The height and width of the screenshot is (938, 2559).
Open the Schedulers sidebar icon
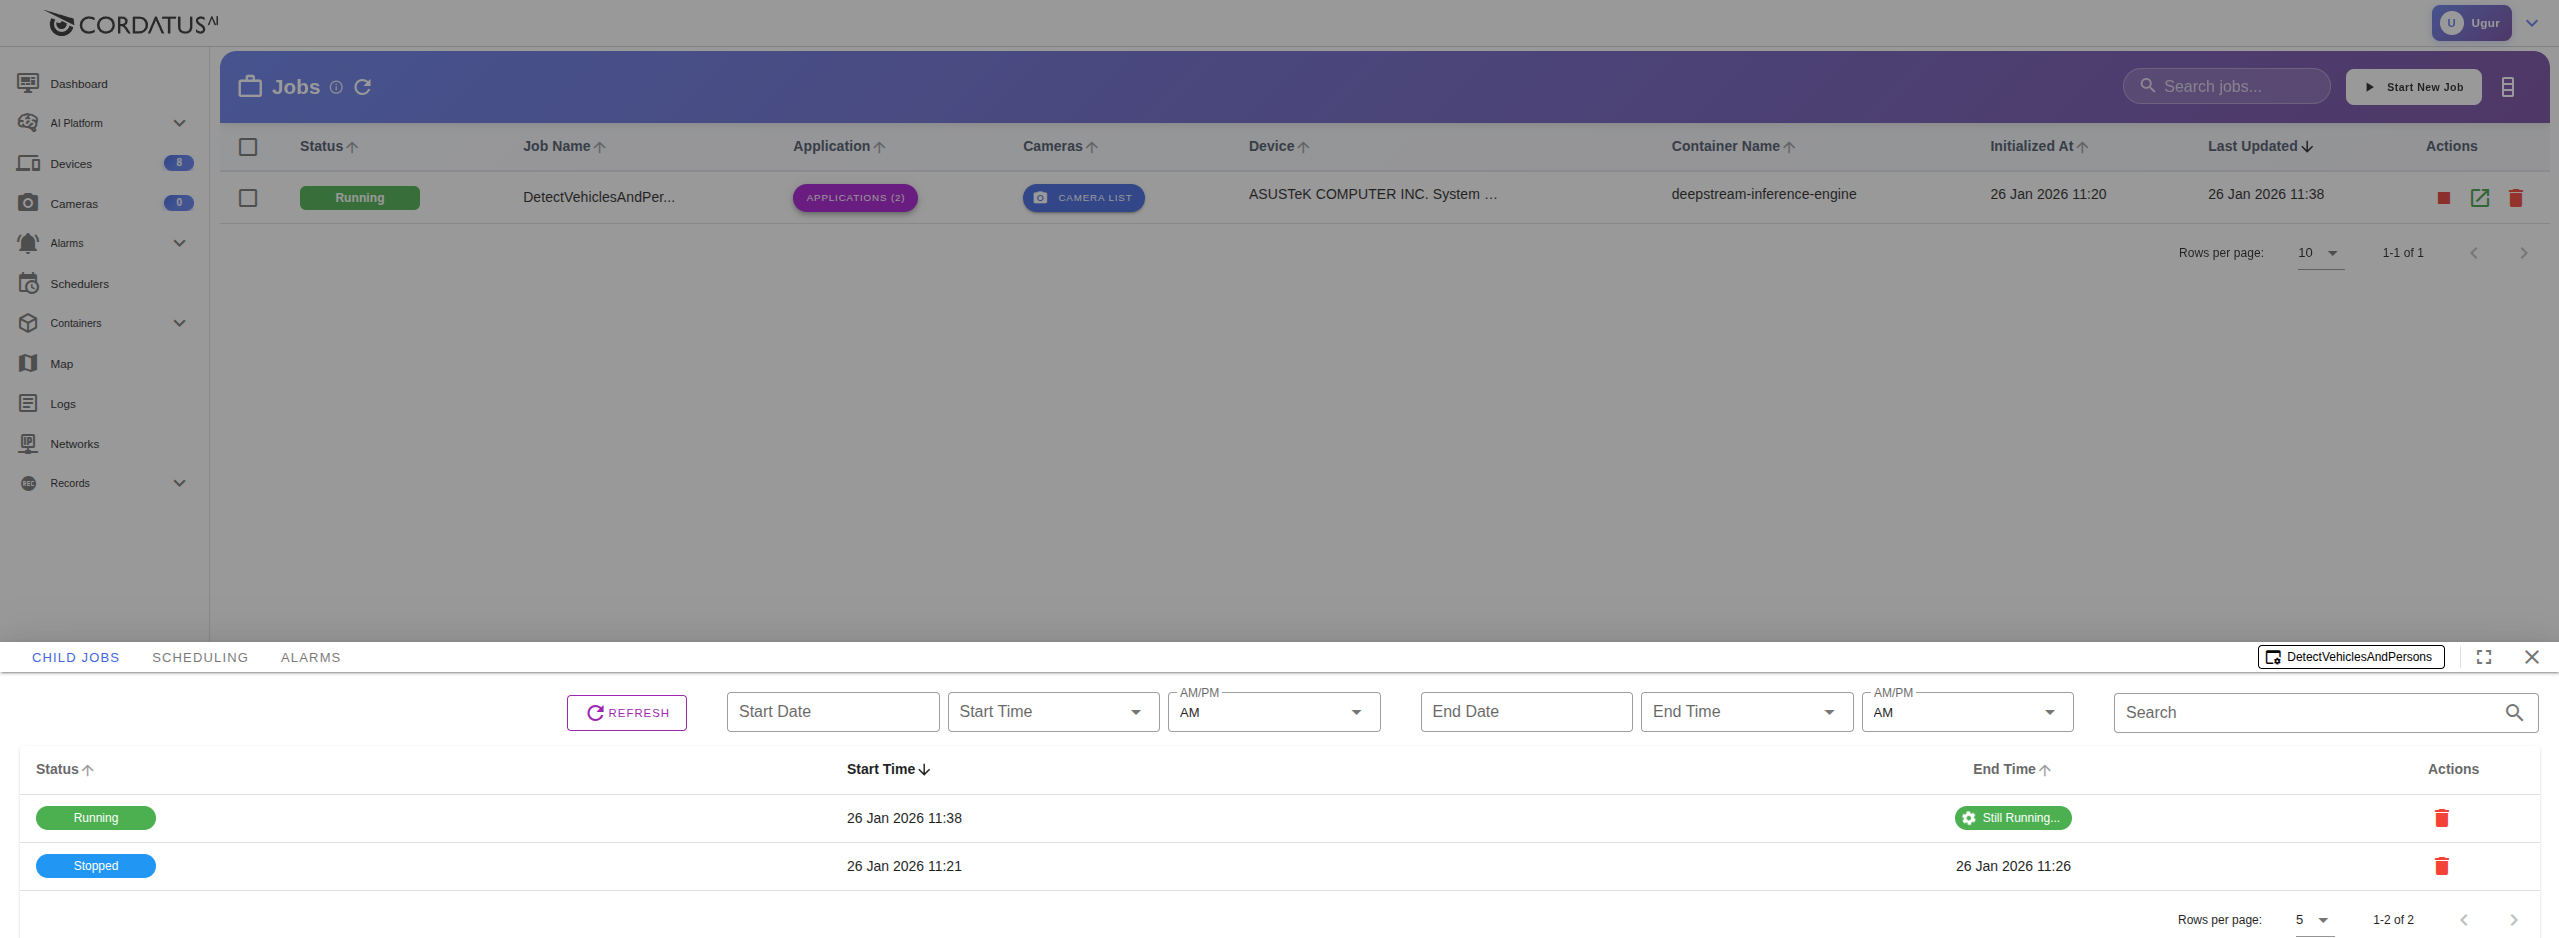(28, 284)
